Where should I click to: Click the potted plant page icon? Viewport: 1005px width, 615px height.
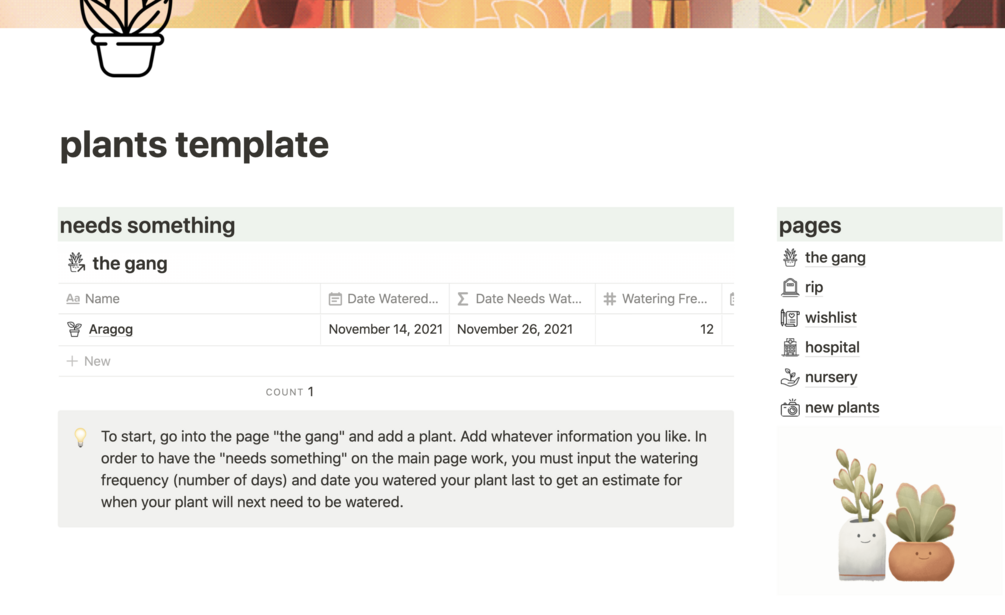(126, 38)
